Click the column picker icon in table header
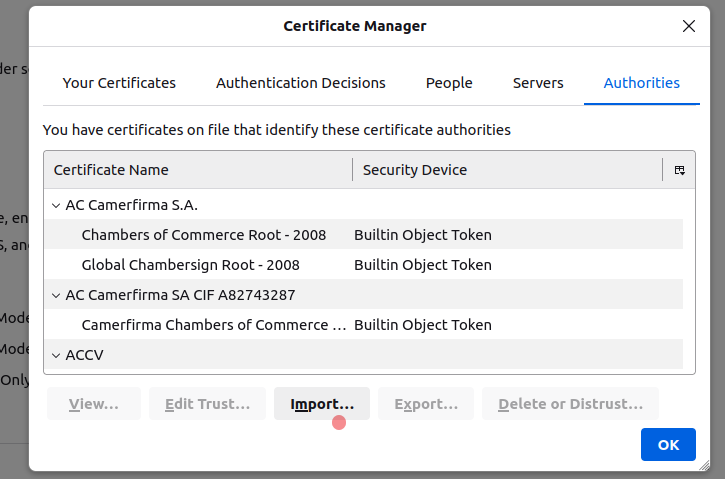 pyautogui.click(x=679, y=170)
